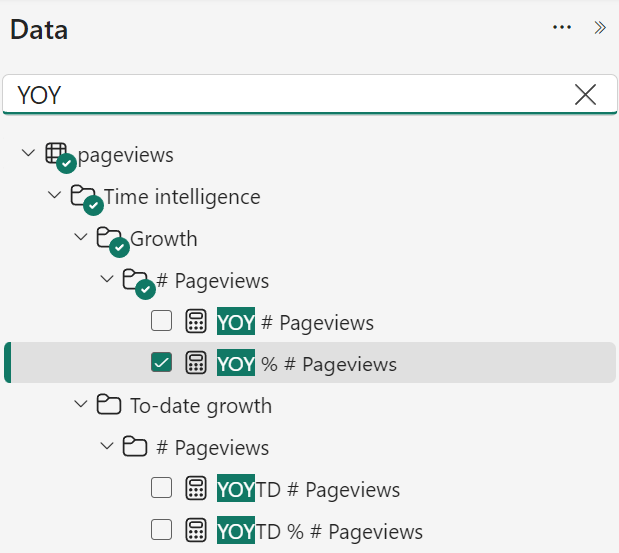This screenshot has height=553, width=619.
Task: Enable the YOYTD % # Pageviews checkbox
Action: click(161, 530)
